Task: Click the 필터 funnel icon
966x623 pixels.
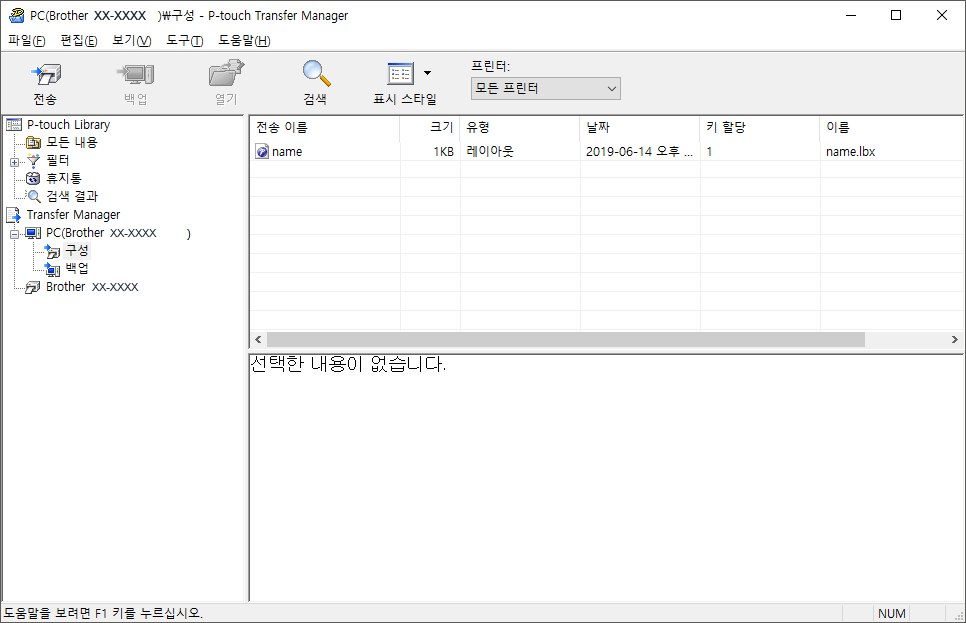Action: [x=33, y=161]
